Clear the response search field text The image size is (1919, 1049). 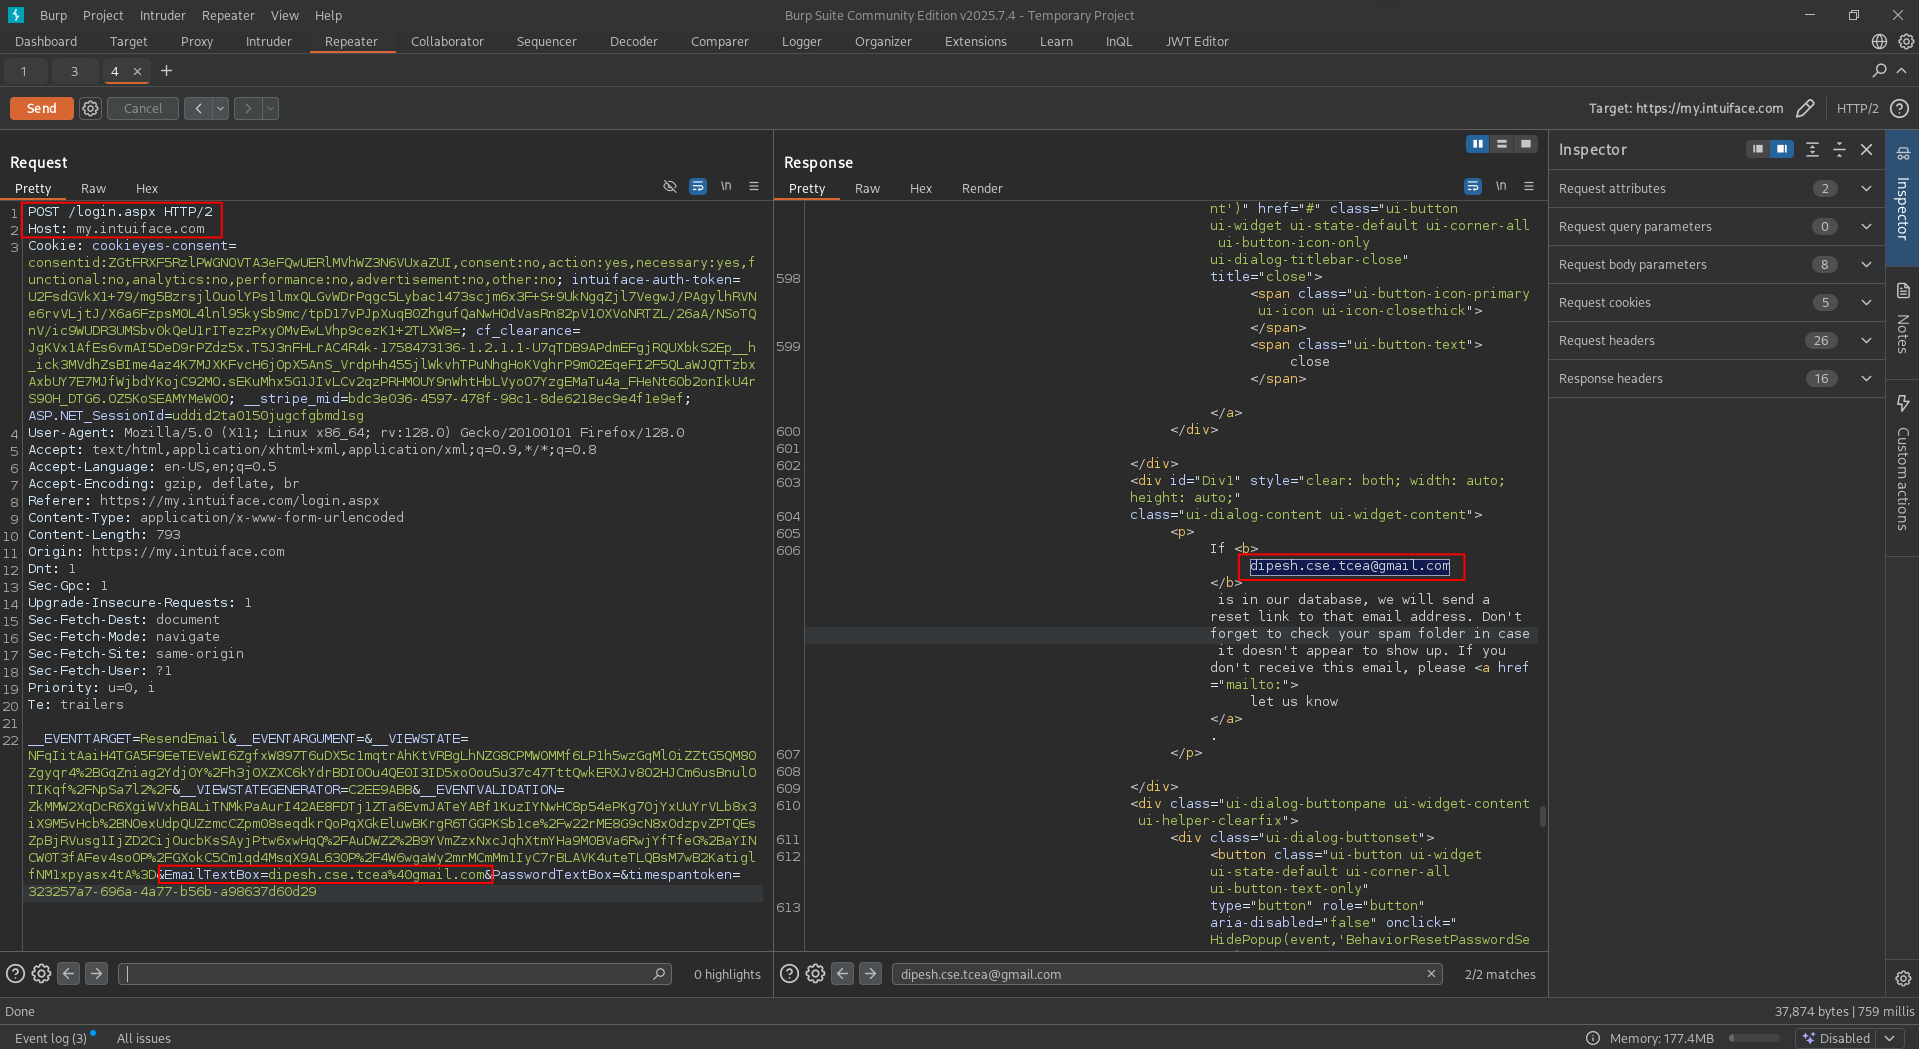[1431, 974]
